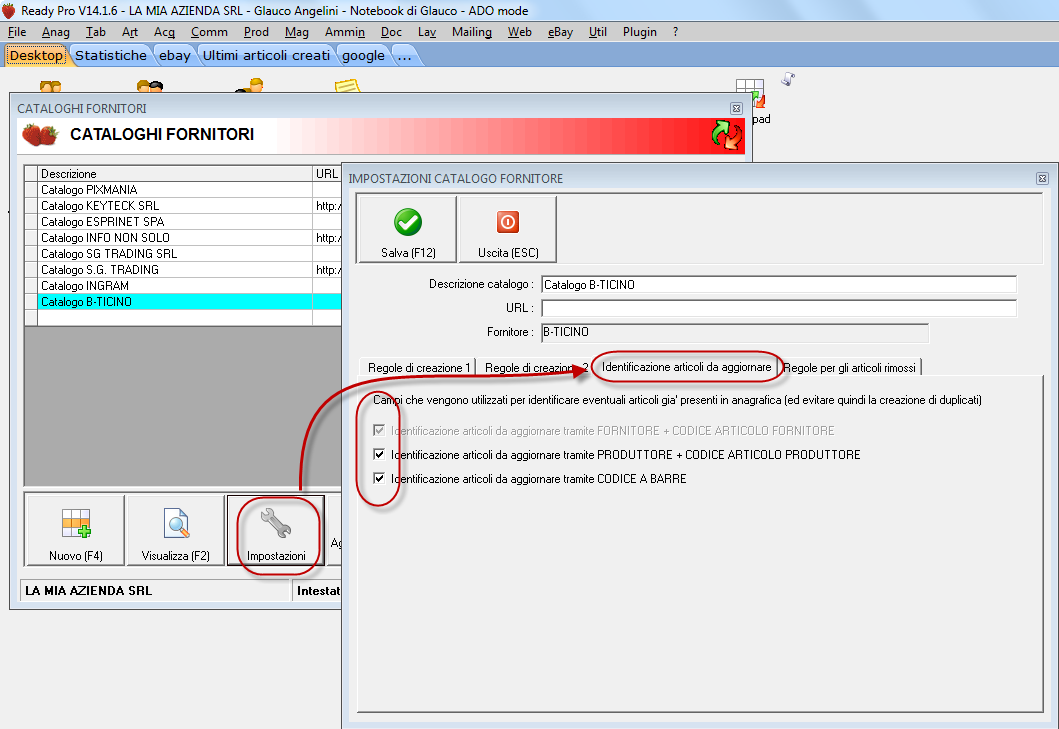Click the Descrizione catalogo input field
The width and height of the screenshot is (1059, 729).
click(x=779, y=284)
